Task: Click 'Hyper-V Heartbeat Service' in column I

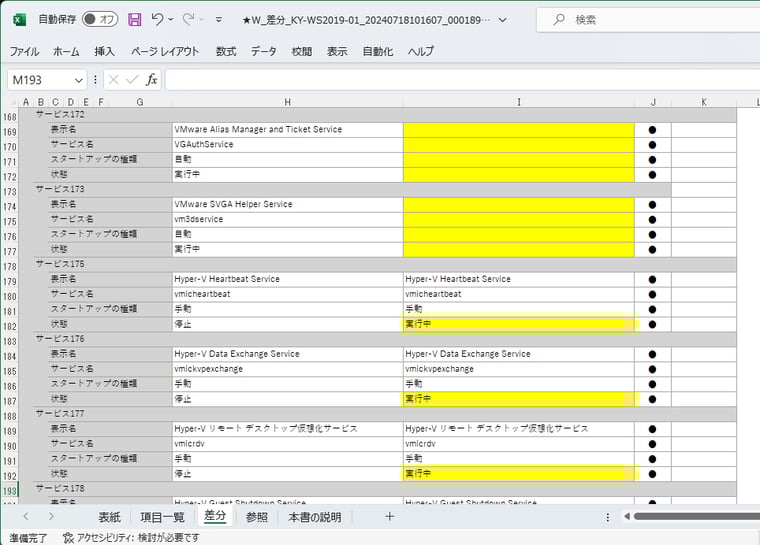Action: coord(519,279)
